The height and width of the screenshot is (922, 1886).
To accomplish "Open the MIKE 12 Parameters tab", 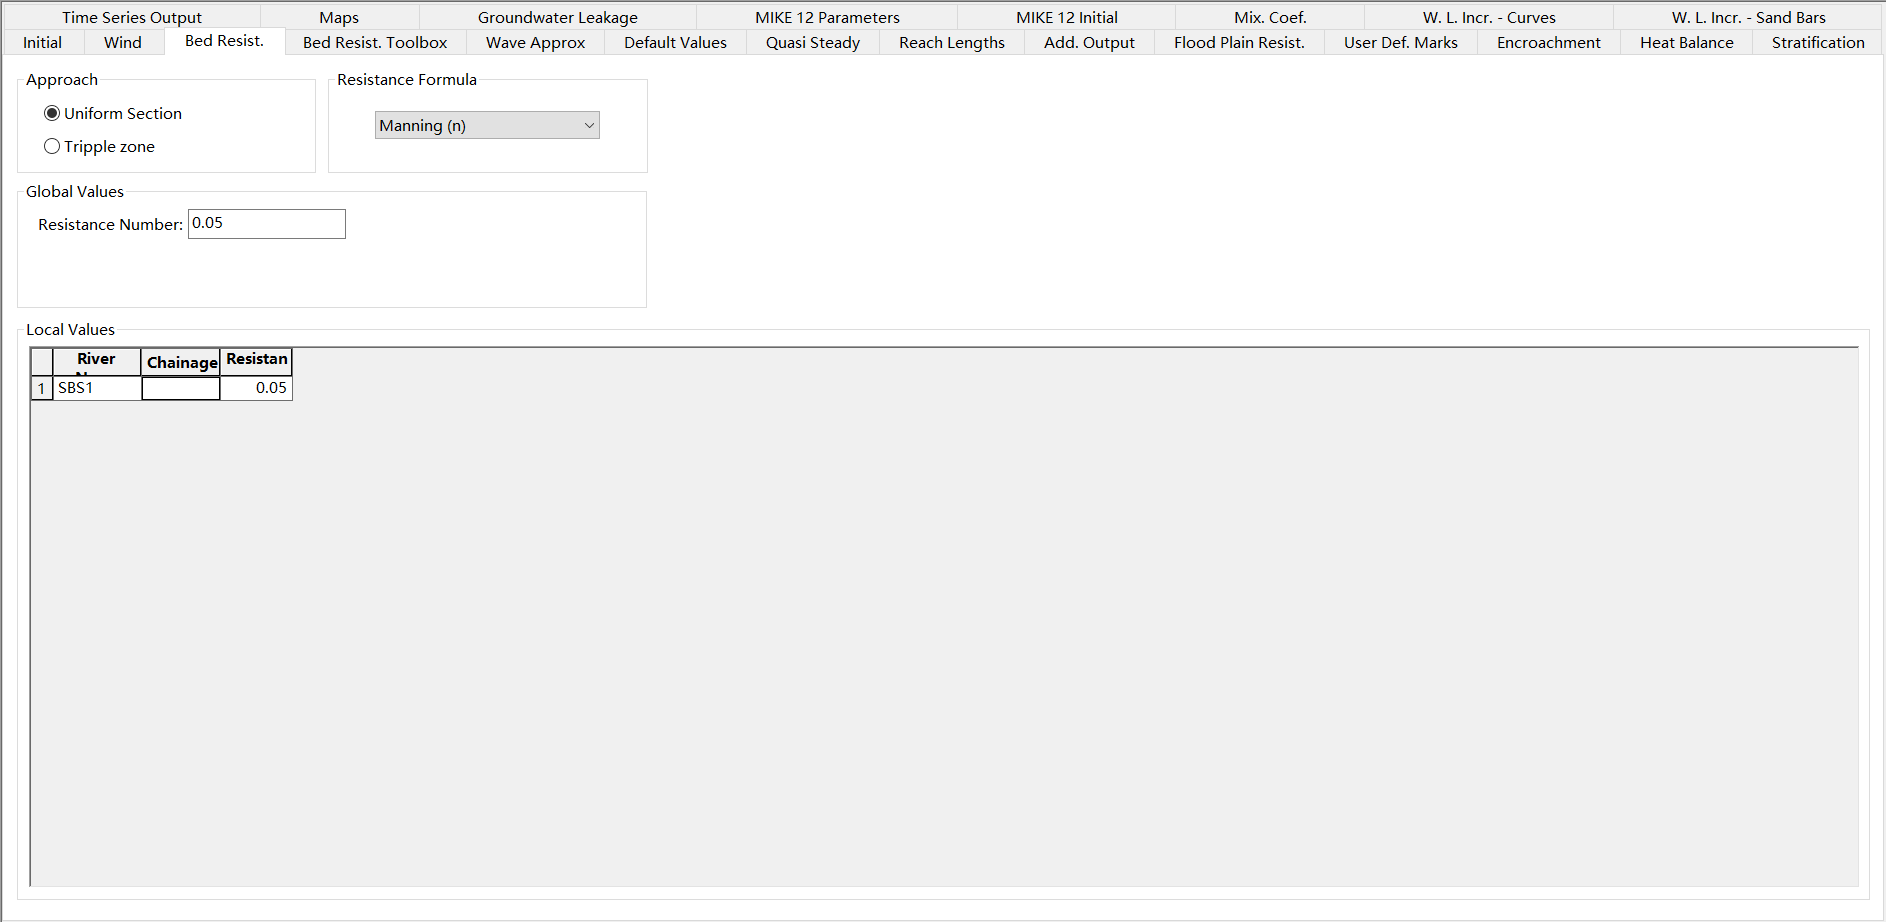I will [x=827, y=17].
